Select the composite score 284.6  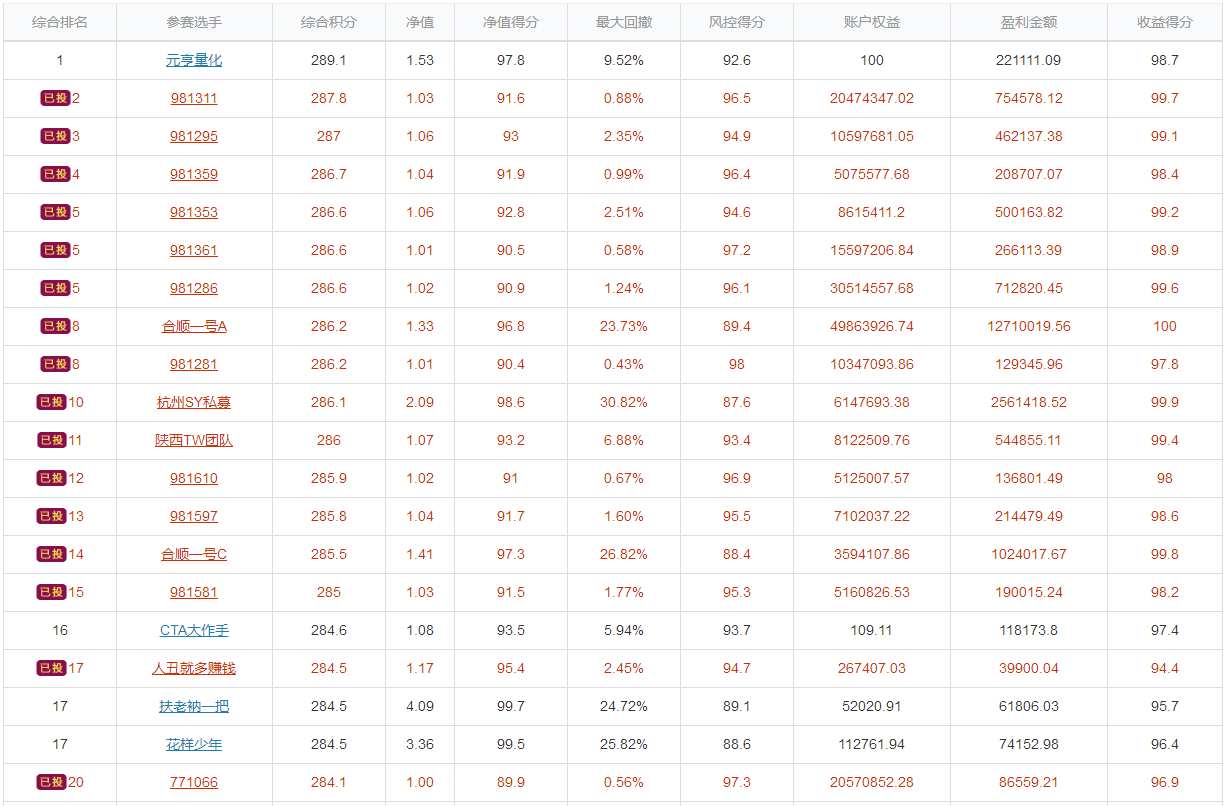pyautogui.click(x=329, y=630)
